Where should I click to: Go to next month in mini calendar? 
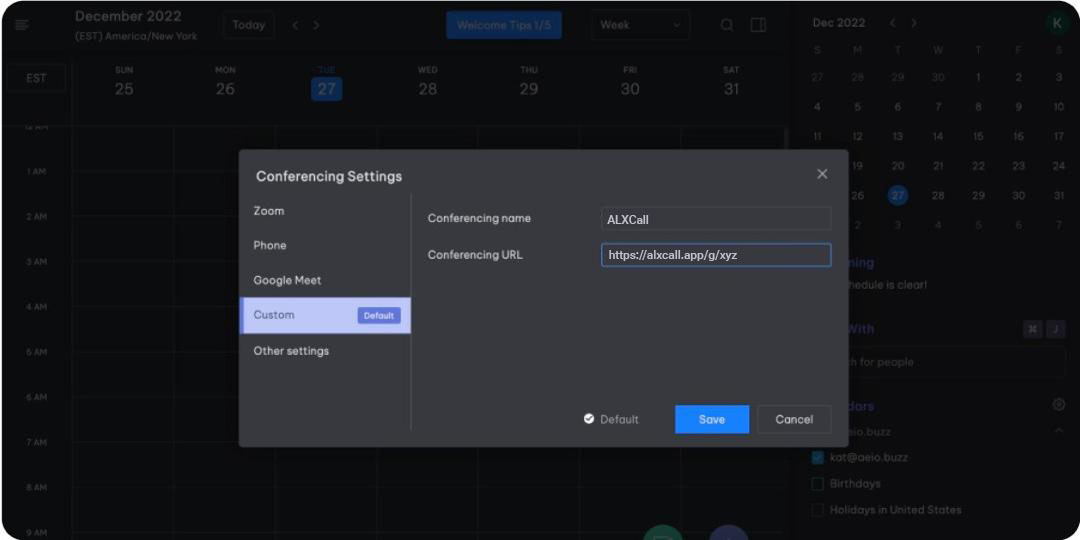coord(914,23)
